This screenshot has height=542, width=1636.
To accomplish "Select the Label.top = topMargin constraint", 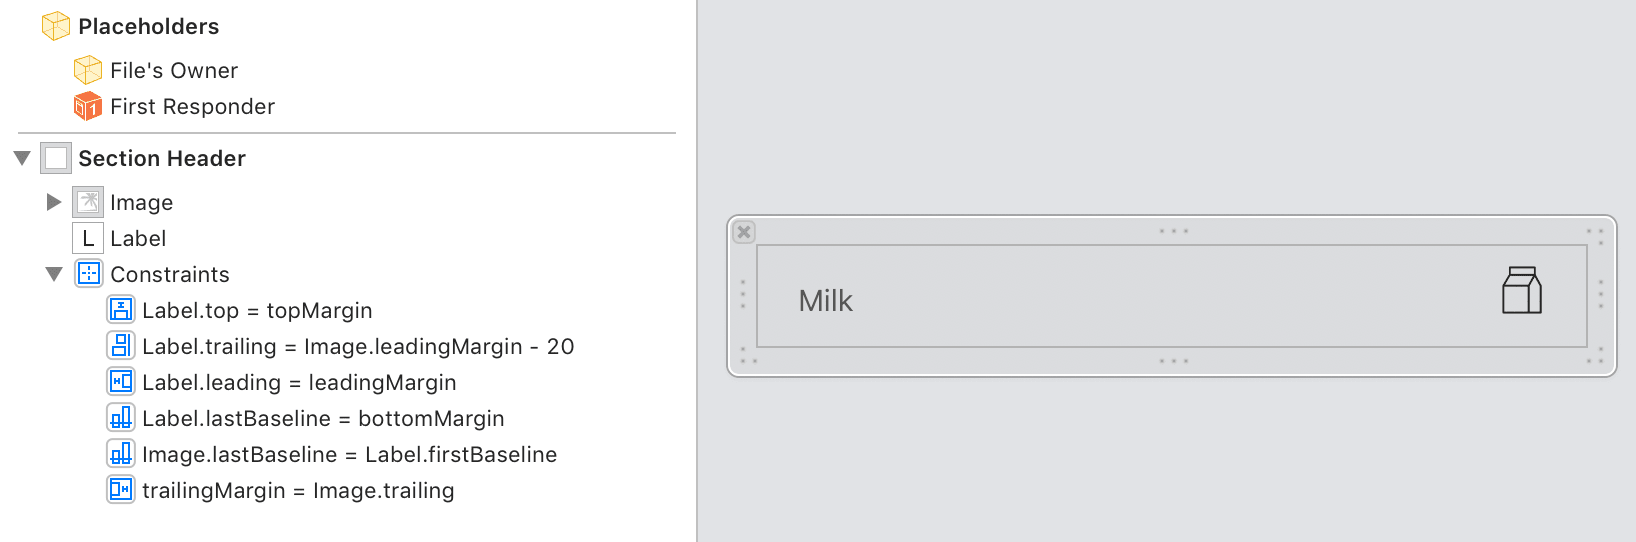I will (257, 310).
